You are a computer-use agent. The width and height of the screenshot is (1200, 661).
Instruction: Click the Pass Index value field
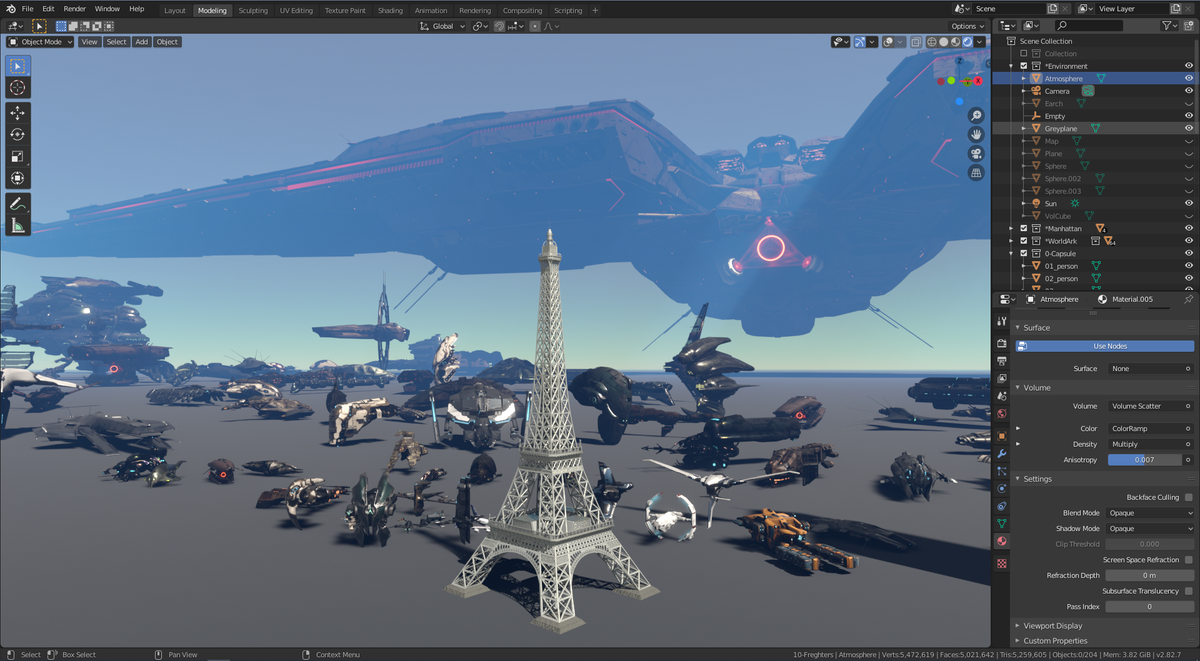(x=1149, y=607)
